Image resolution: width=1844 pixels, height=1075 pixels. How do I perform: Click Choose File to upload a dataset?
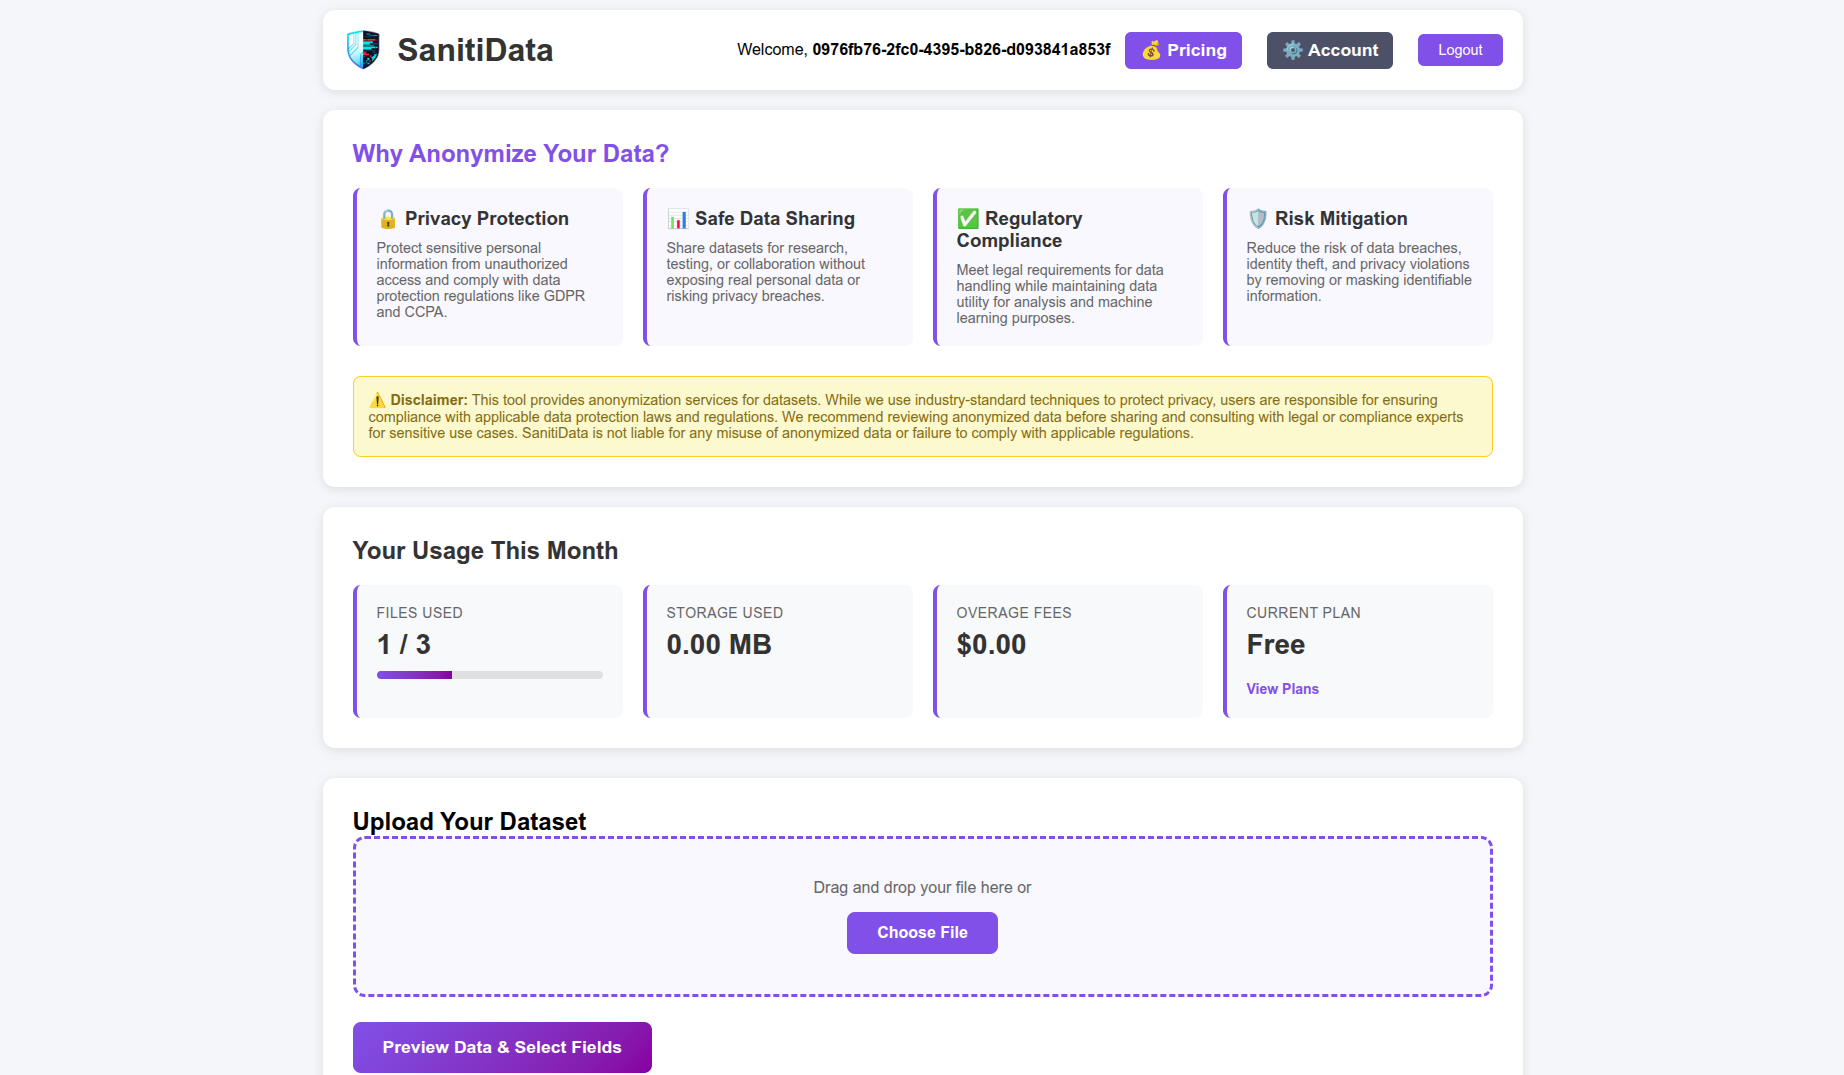pyautogui.click(x=921, y=932)
